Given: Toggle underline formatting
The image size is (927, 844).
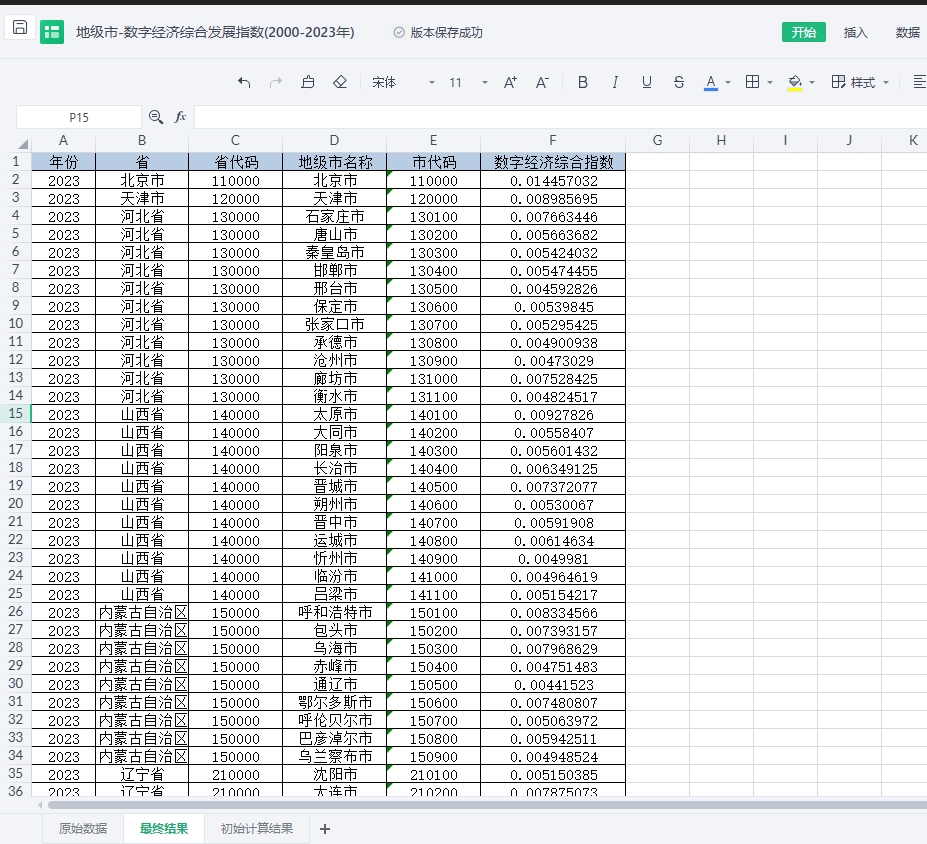Looking at the screenshot, I should click(x=647, y=82).
